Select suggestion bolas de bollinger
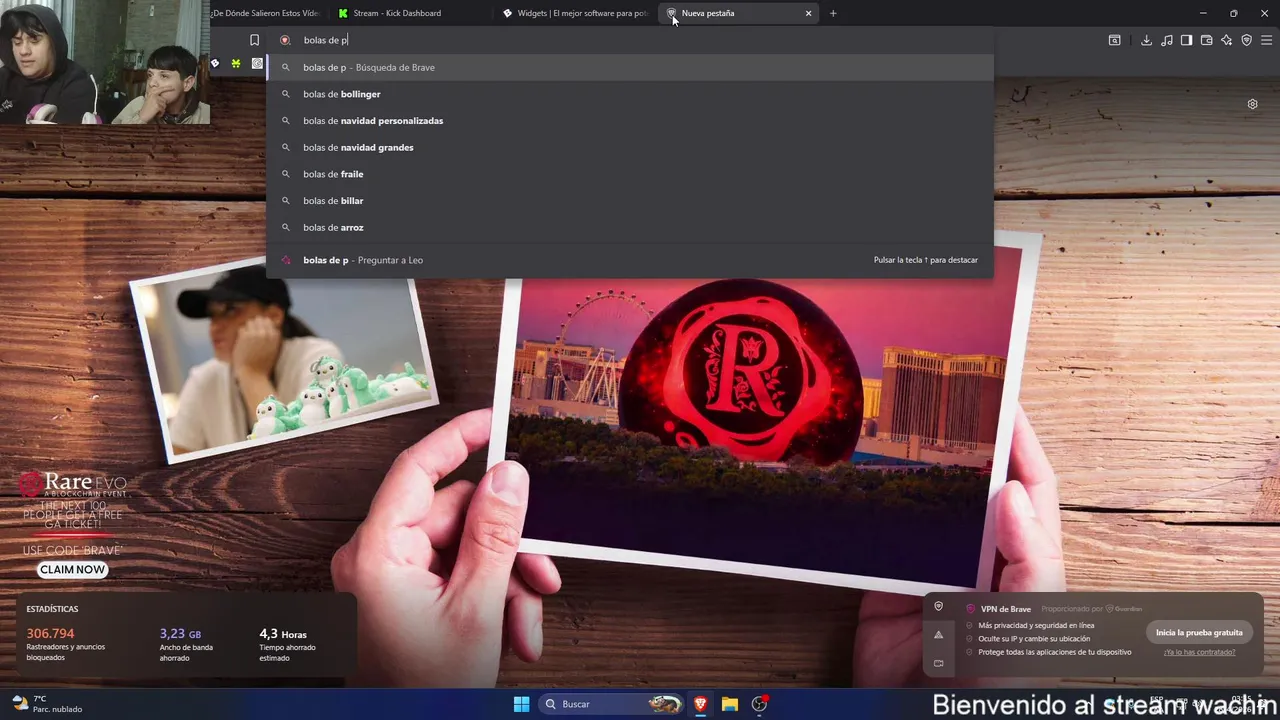The width and height of the screenshot is (1280, 720). (630, 94)
